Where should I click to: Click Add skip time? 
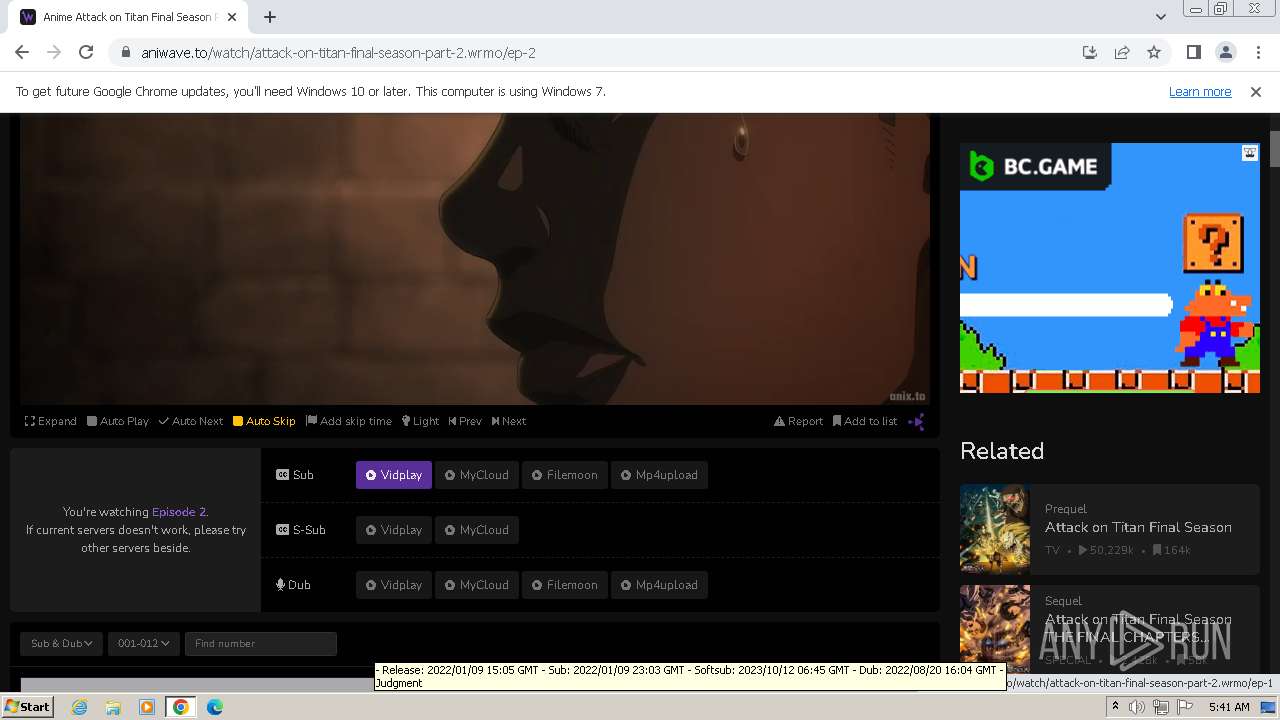tap(349, 421)
